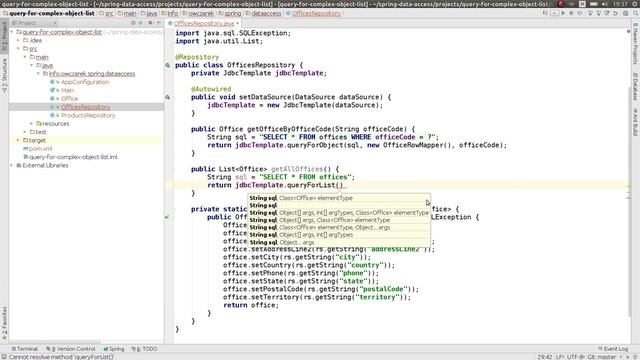Click the Make Project build icon
The height and width of the screenshot is (360, 640).
545,13
